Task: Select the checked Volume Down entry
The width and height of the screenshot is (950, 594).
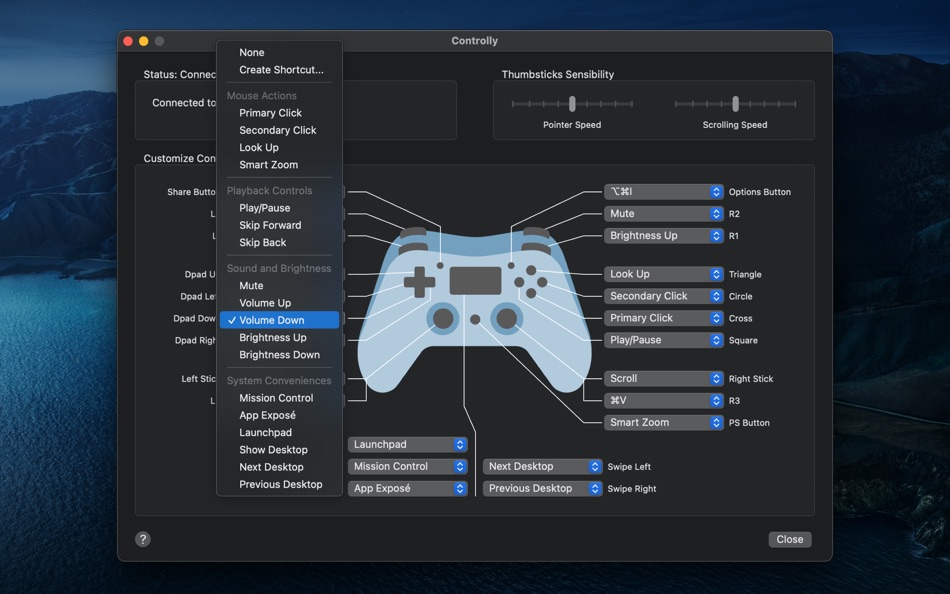Action: (x=279, y=320)
